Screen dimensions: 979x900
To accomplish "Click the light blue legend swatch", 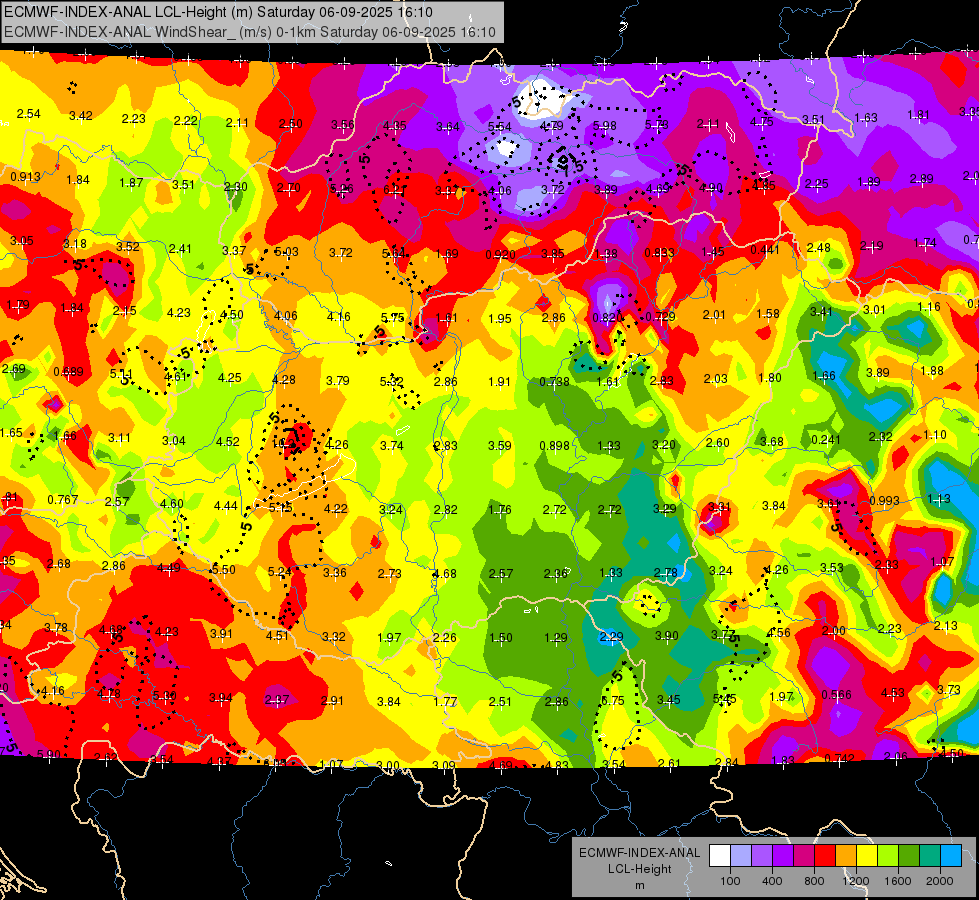I will point(951,856).
